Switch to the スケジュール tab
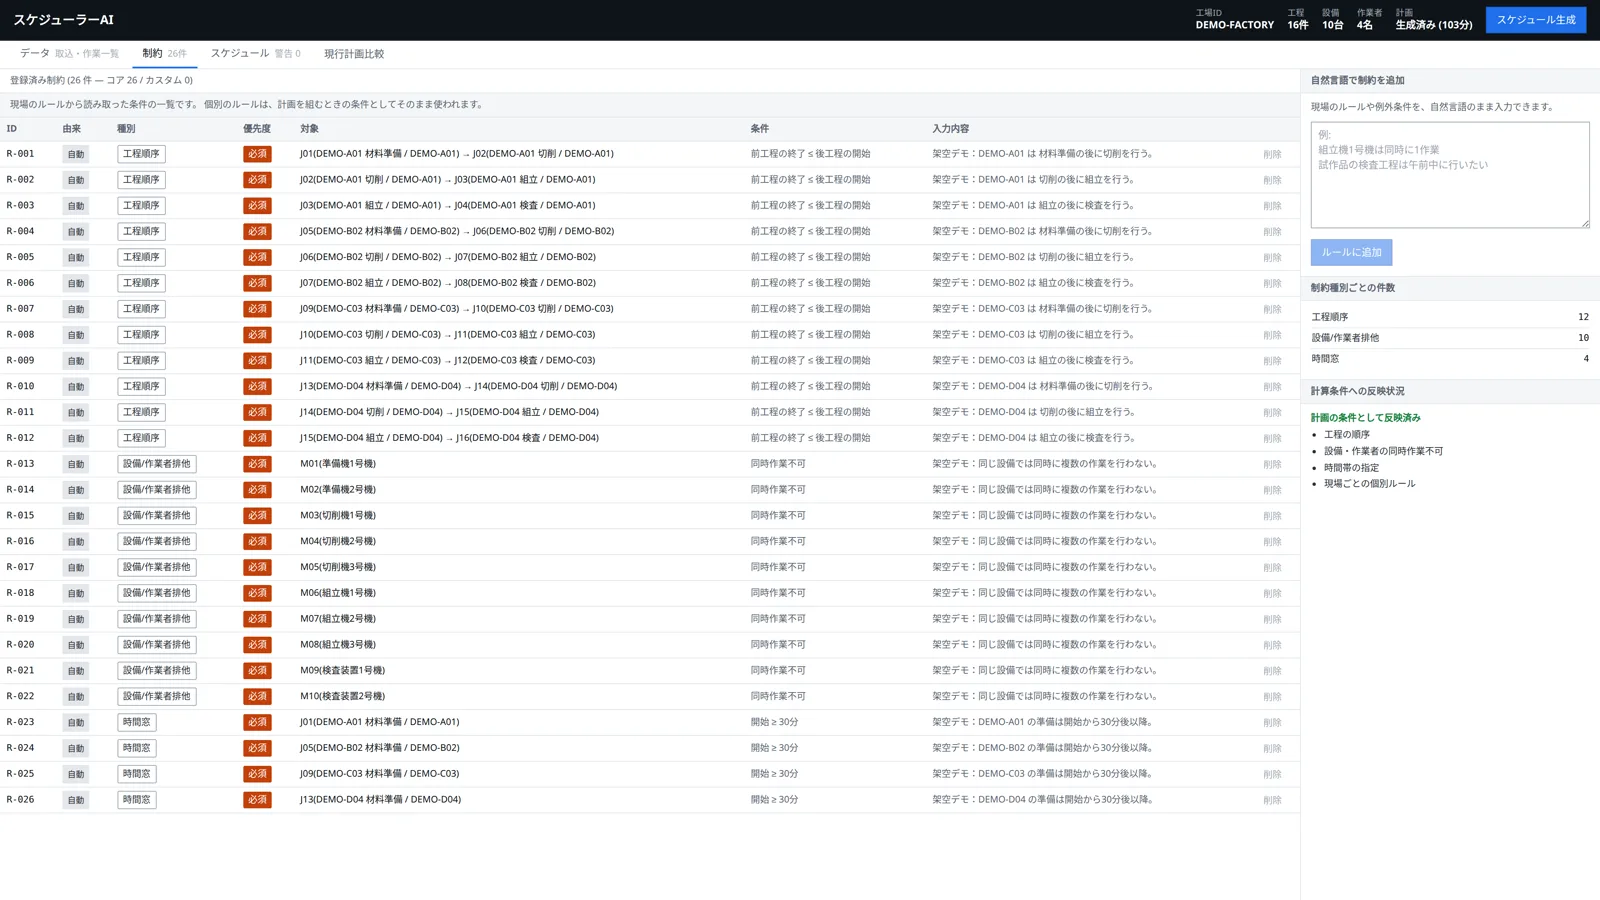 click(255, 54)
